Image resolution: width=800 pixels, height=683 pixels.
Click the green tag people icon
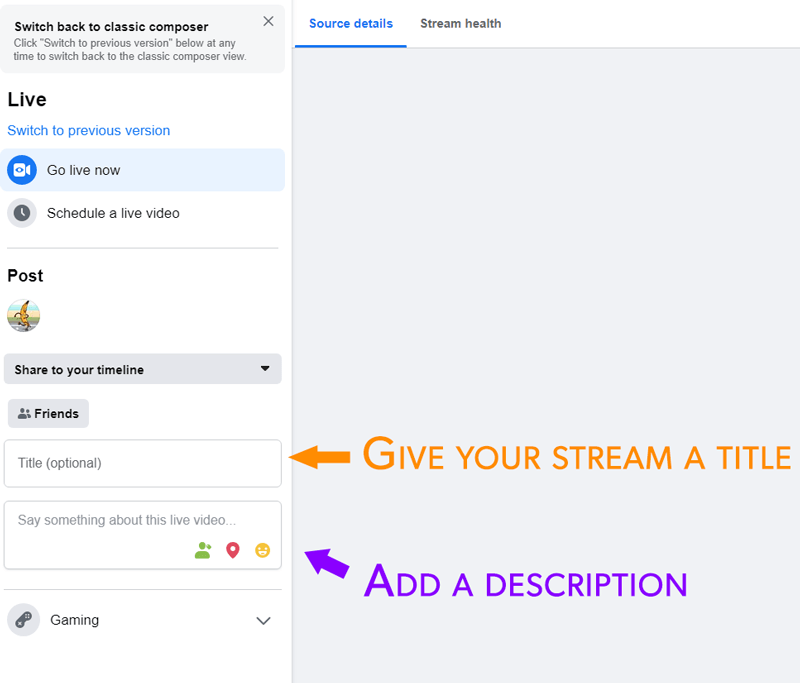(203, 550)
